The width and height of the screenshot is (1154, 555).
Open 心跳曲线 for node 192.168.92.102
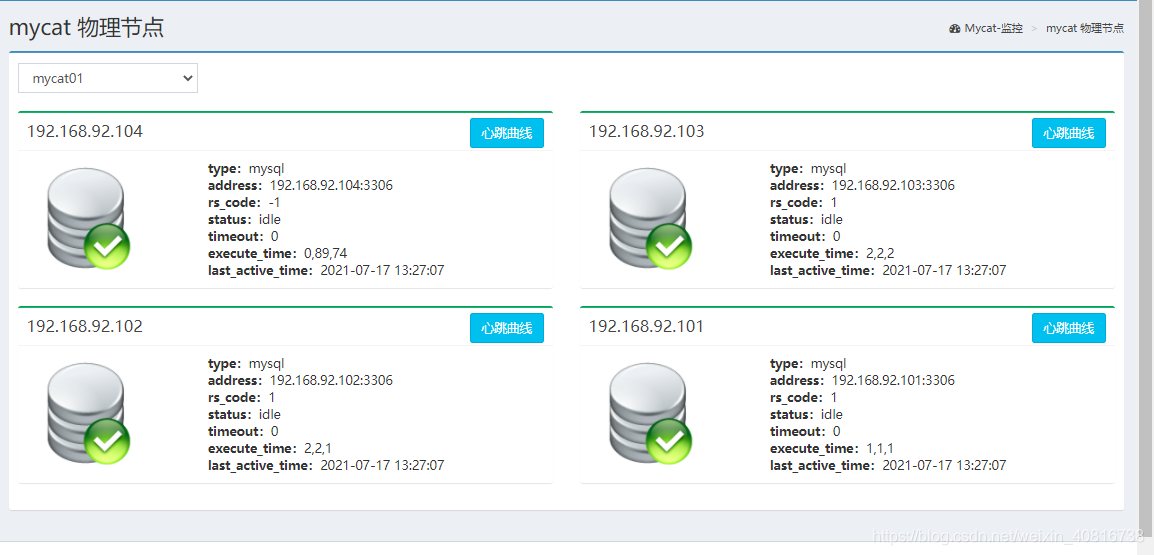[506, 328]
